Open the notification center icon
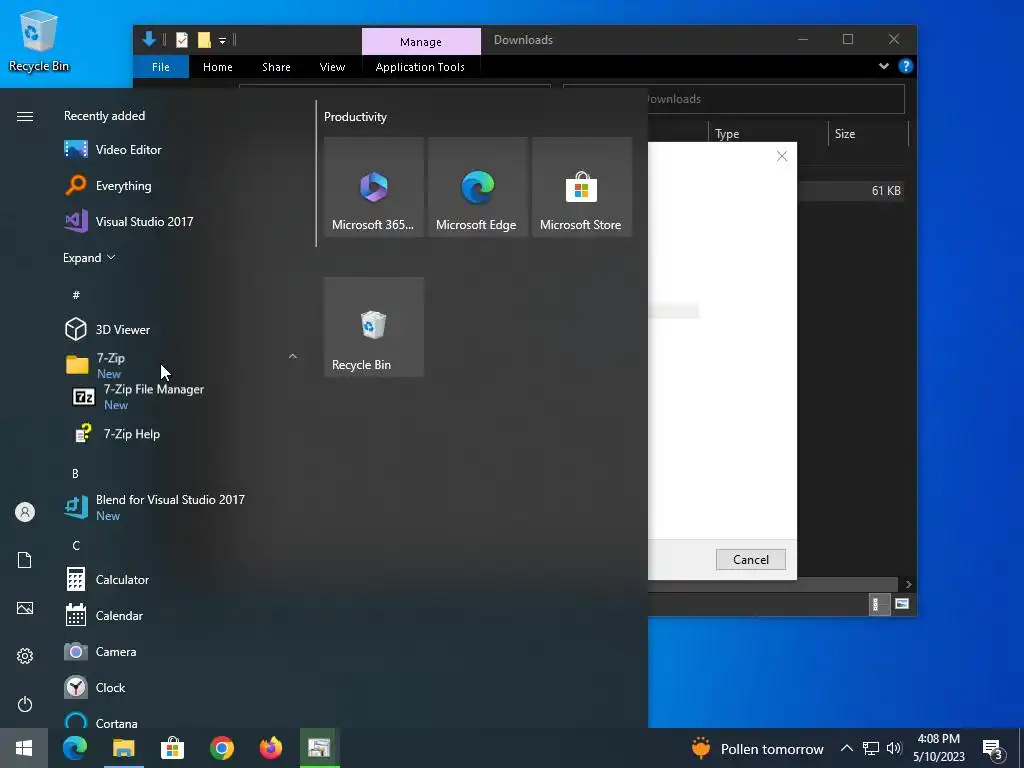Image resolution: width=1024 pixels, height=768 pixels. click(x=993, y=749)
